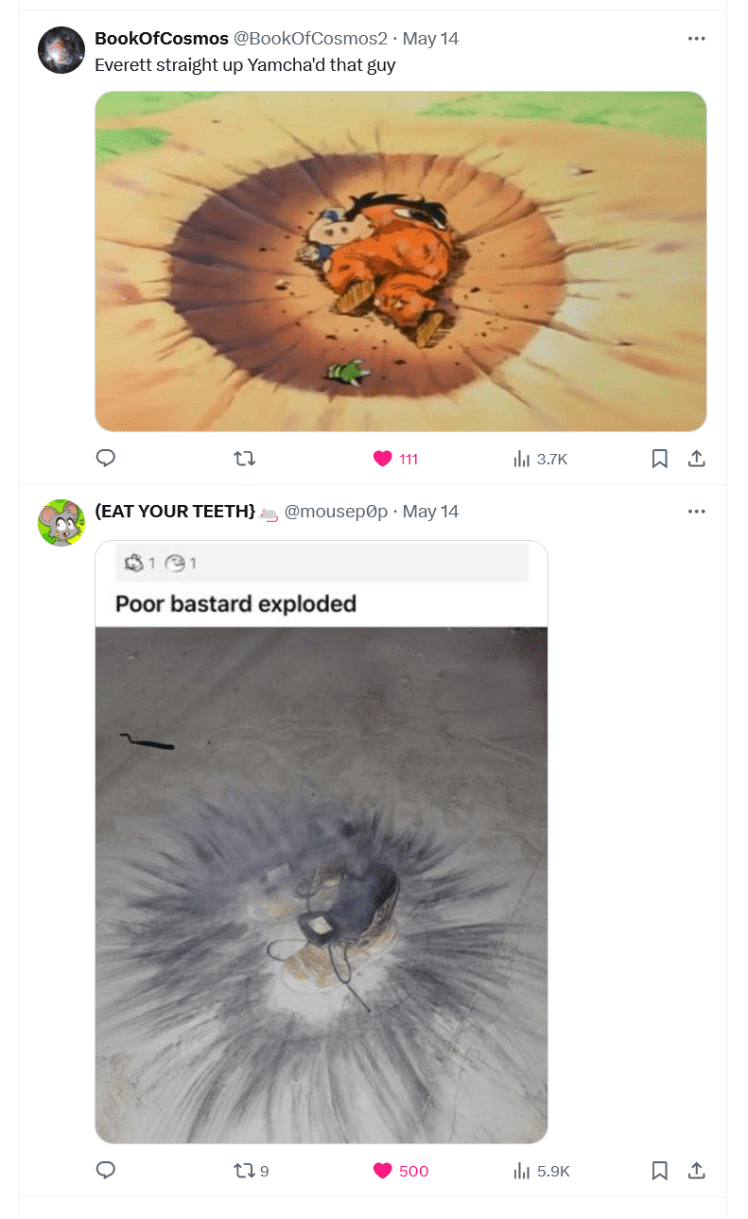The width and height of the screenshot is (748, 1219).
Task: Share the mousep0p tweet
Action: (697, 1171)
